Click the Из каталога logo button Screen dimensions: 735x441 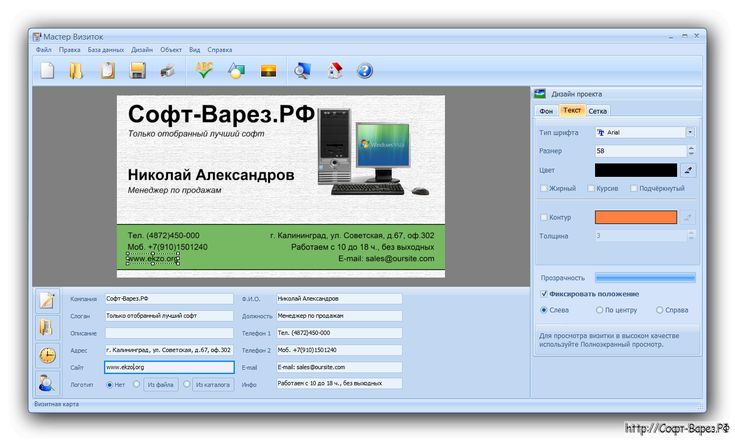[x=213, y=385]
